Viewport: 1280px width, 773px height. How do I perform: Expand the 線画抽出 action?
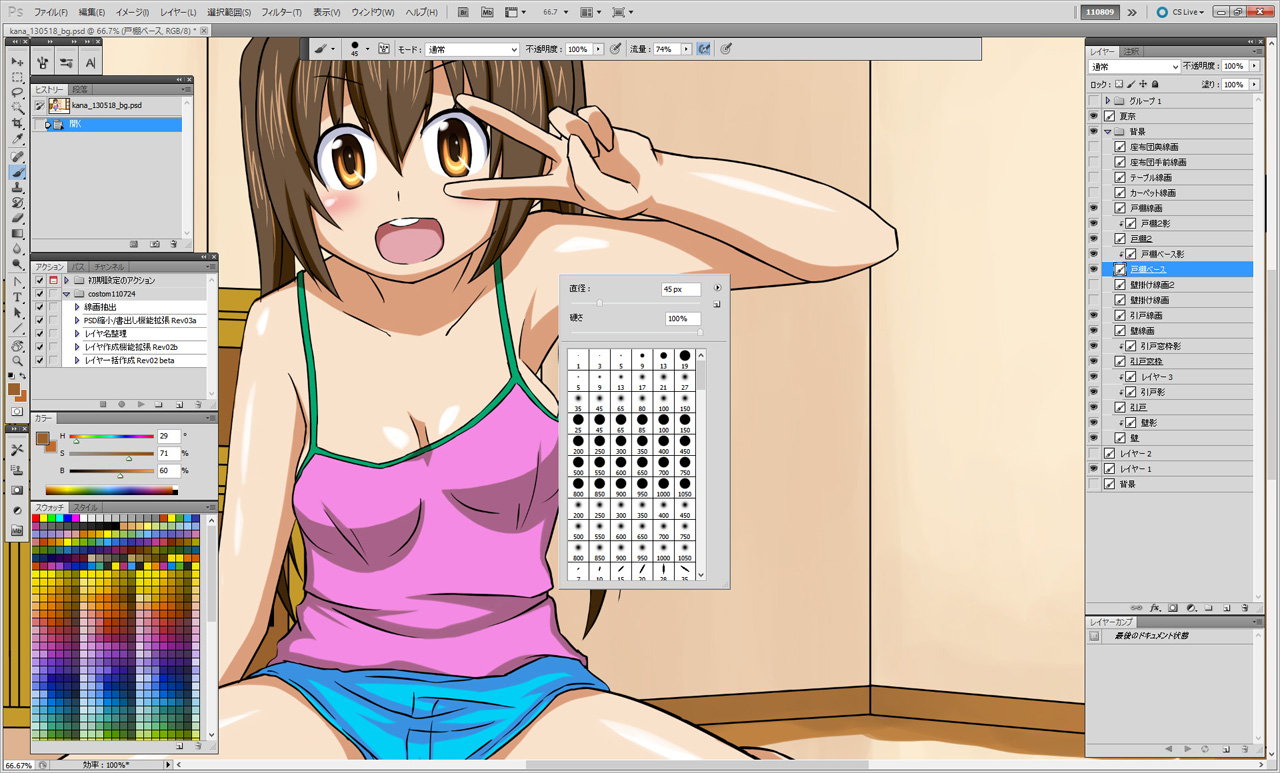77,307
